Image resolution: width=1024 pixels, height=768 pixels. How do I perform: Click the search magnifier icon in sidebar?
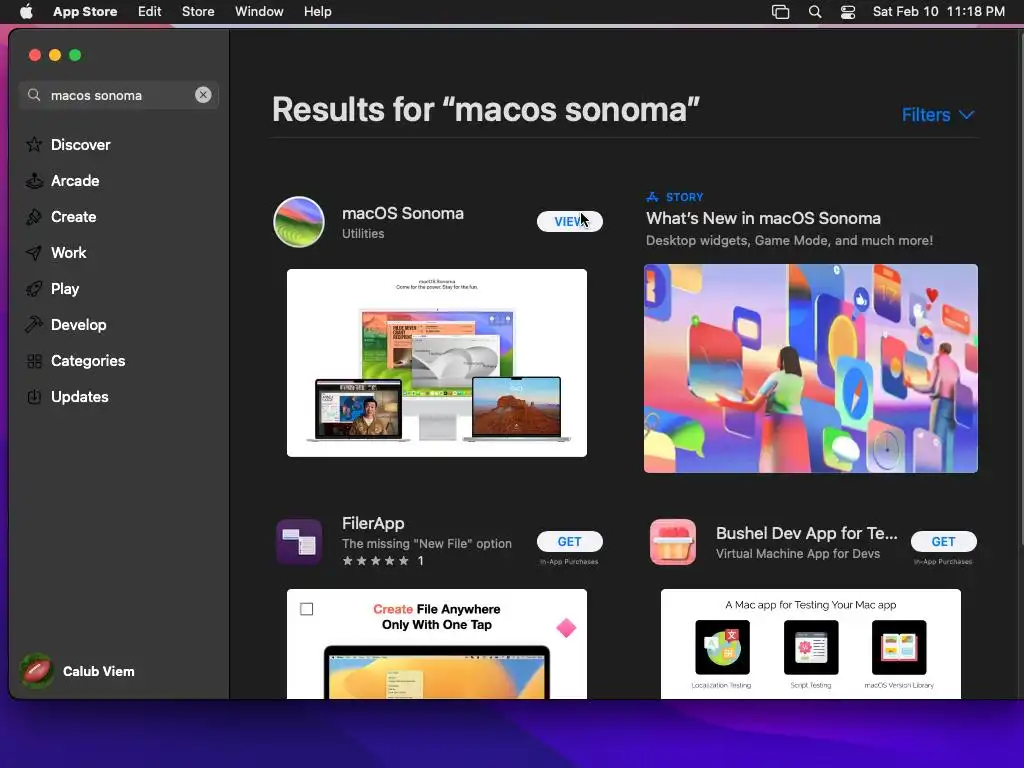[x=34, y=95]
